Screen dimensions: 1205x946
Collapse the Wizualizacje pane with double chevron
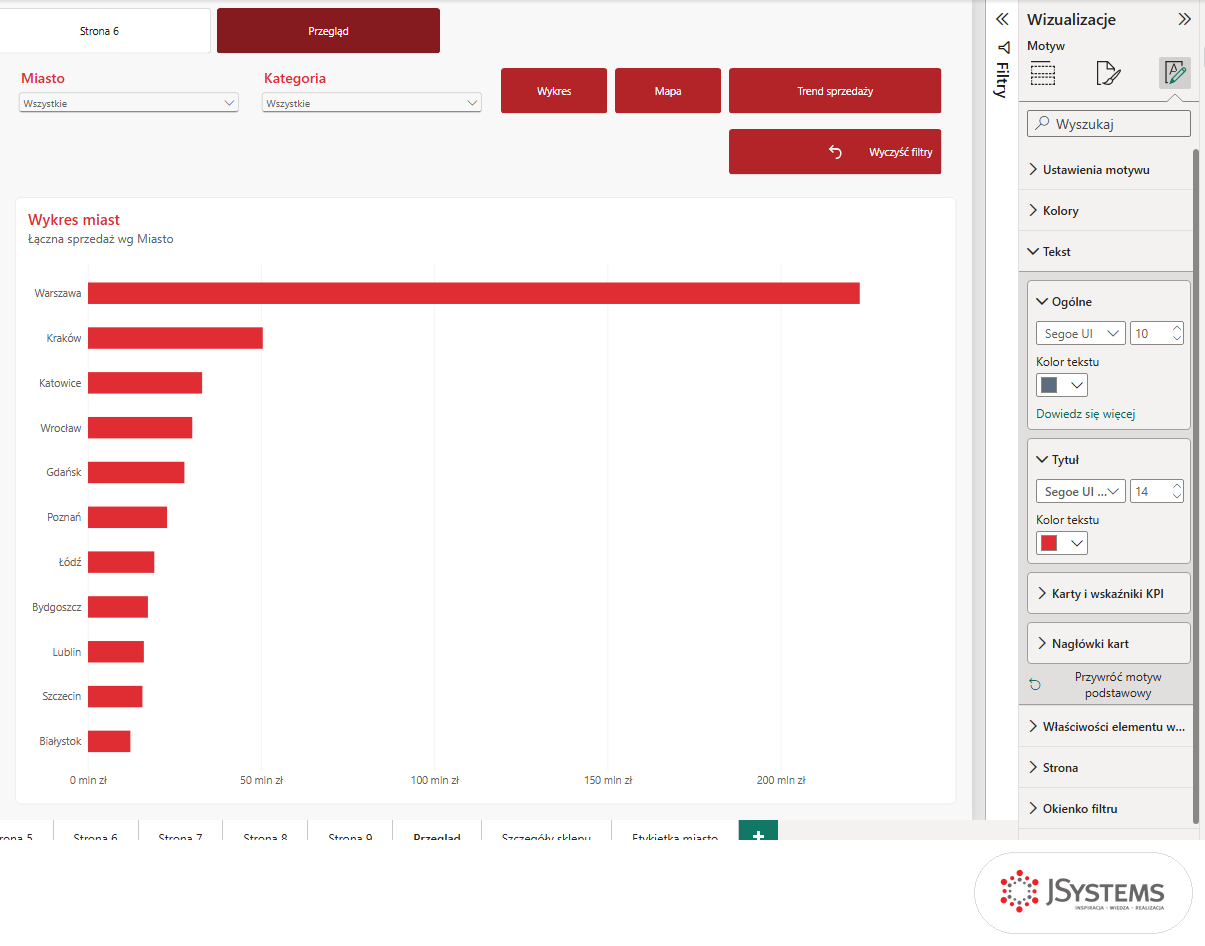[1184, 19]
